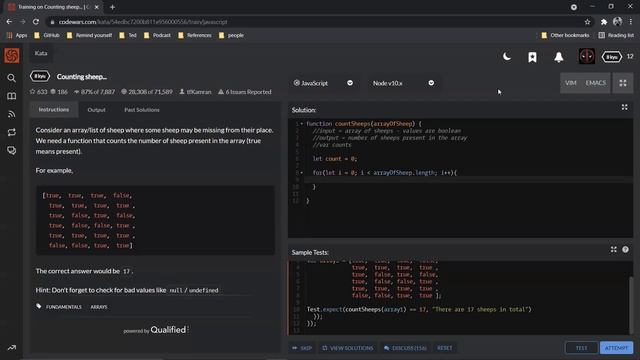The image size is (640, 360).
Task: Click the Test.expect line in Sample Tests
Action: [419, 309]
